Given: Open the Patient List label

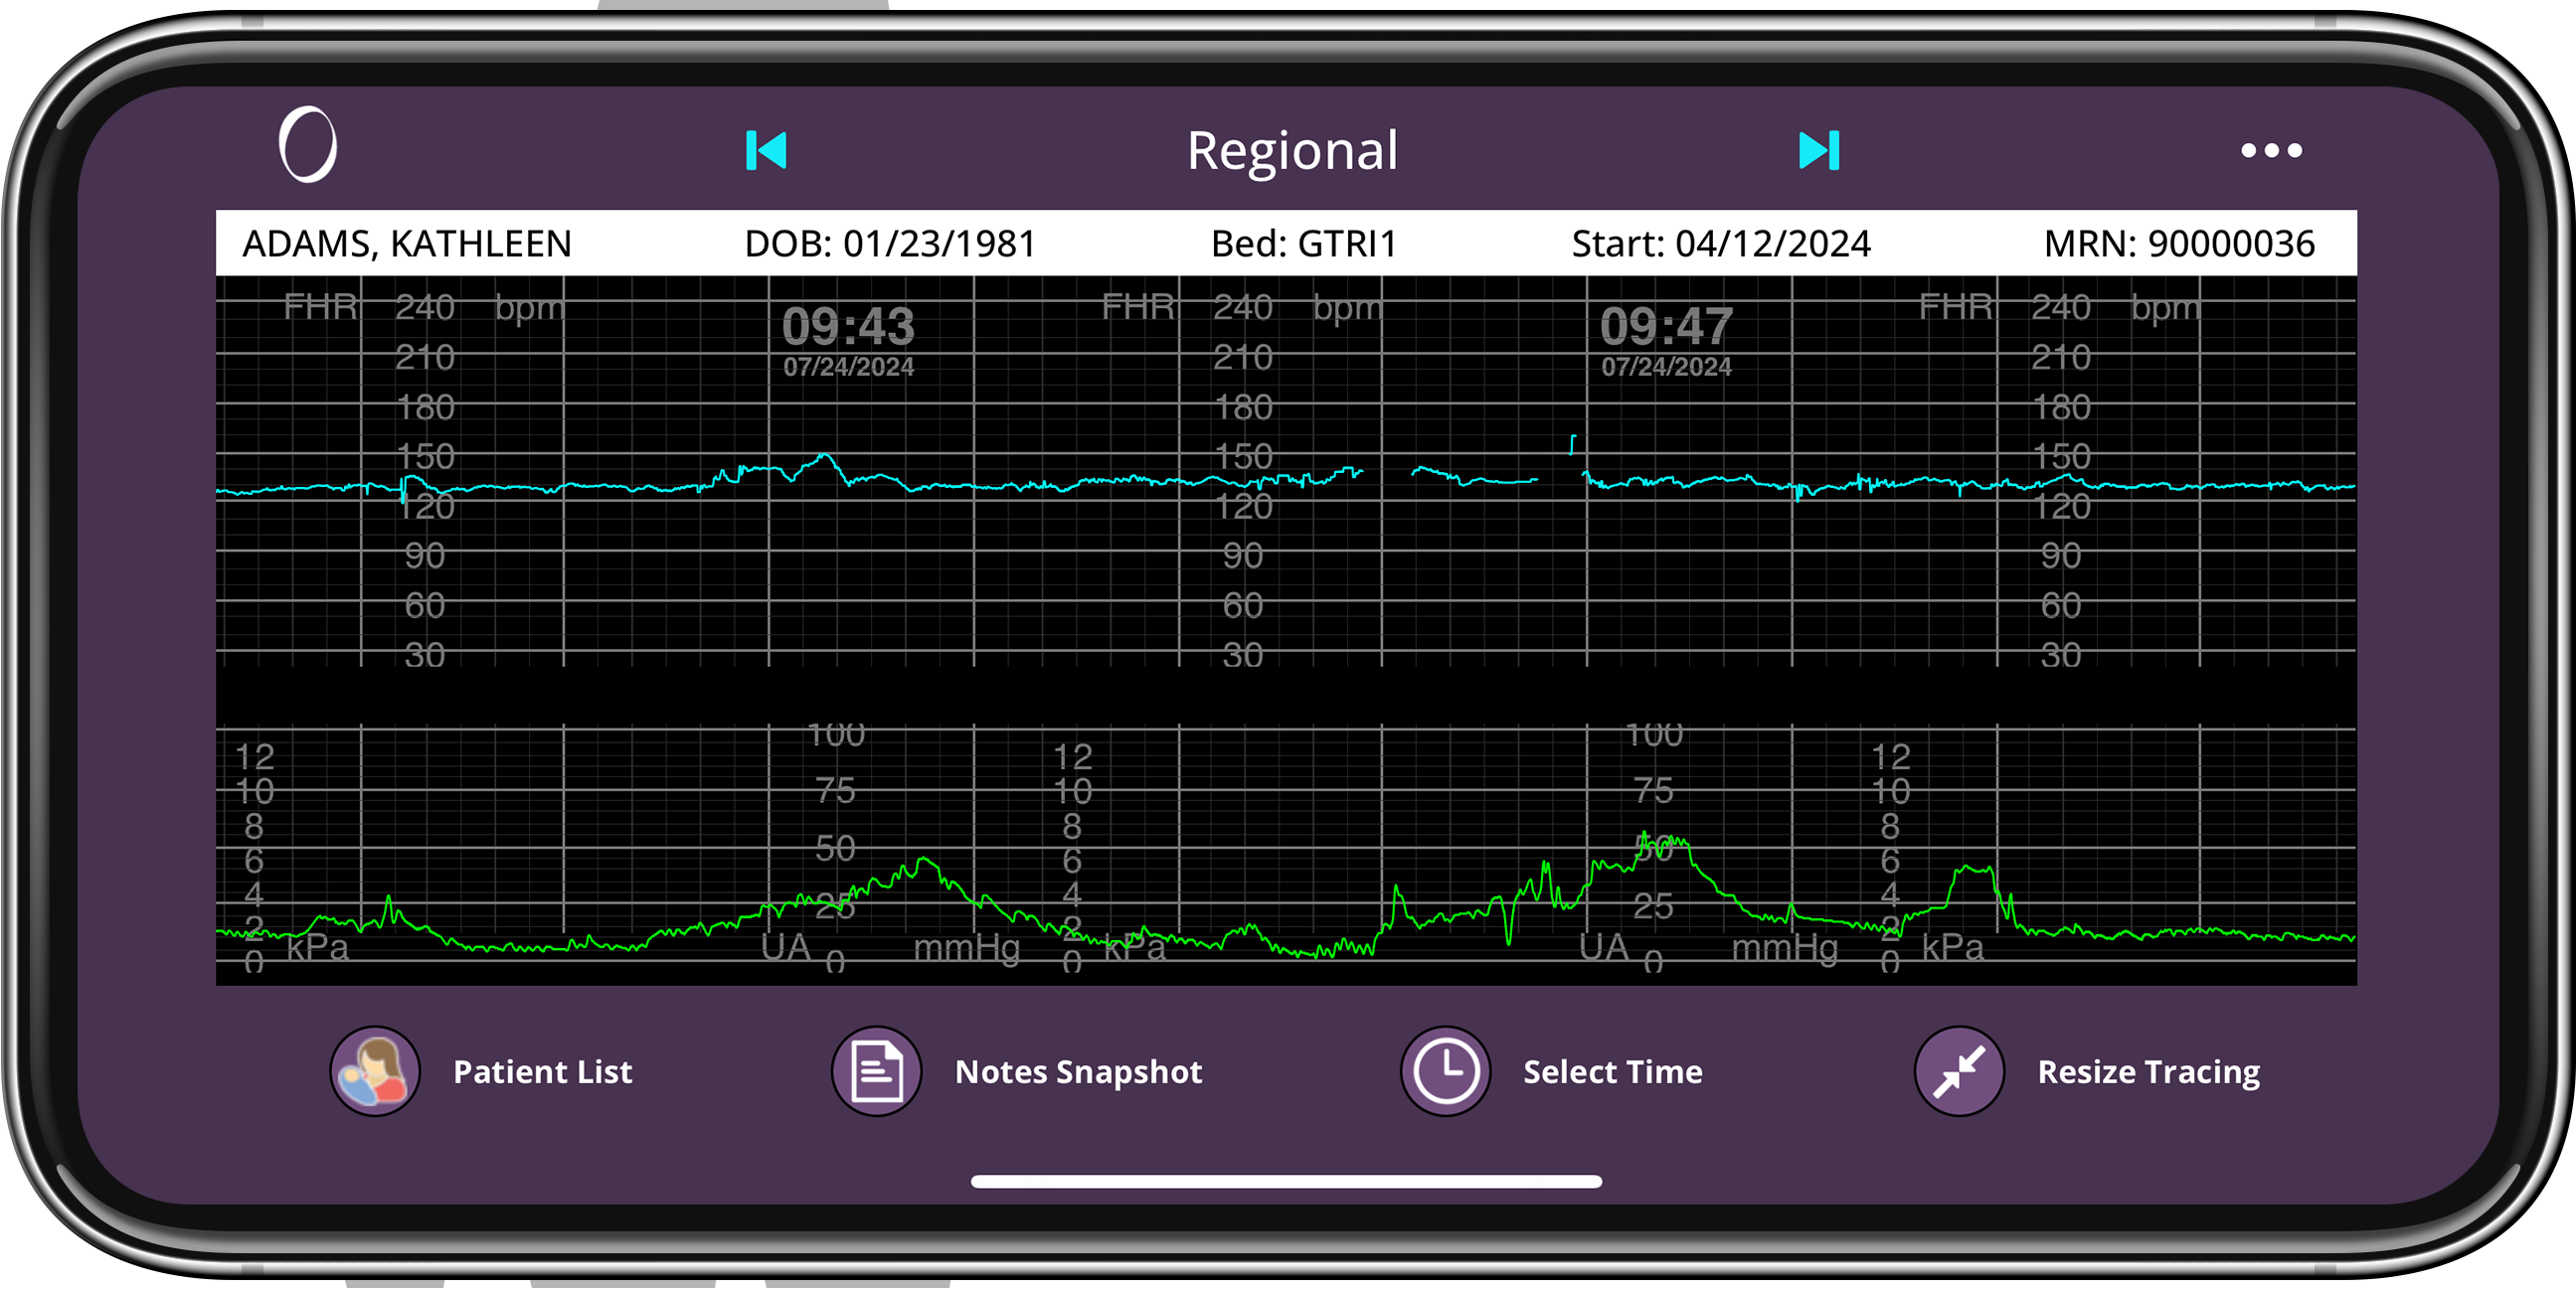Looking at the screenshot, I should [542, 1072].
